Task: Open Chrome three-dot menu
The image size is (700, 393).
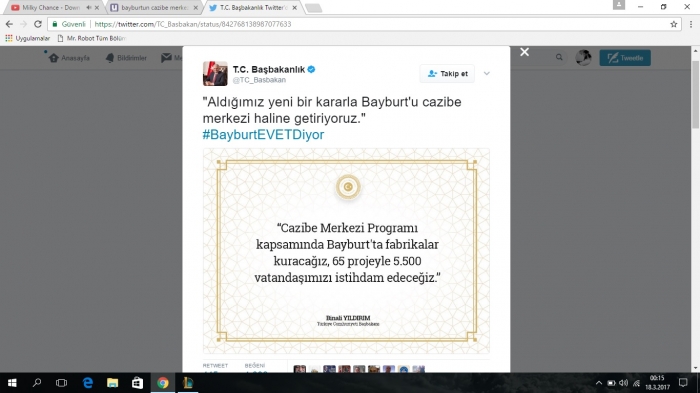Action: 692,24
